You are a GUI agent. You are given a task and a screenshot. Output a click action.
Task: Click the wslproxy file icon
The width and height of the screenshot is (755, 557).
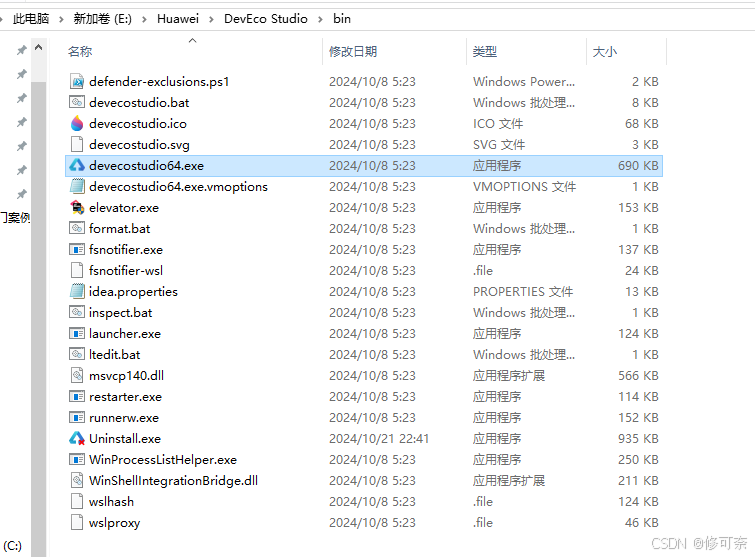(x=77, y=522)
